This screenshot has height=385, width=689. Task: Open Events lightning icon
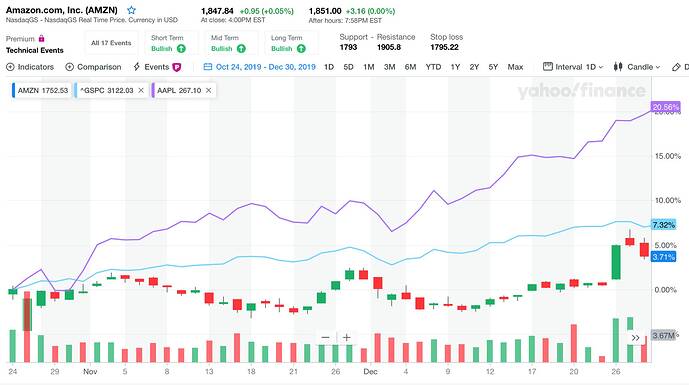pyautogui.click(x=137, y=67)
